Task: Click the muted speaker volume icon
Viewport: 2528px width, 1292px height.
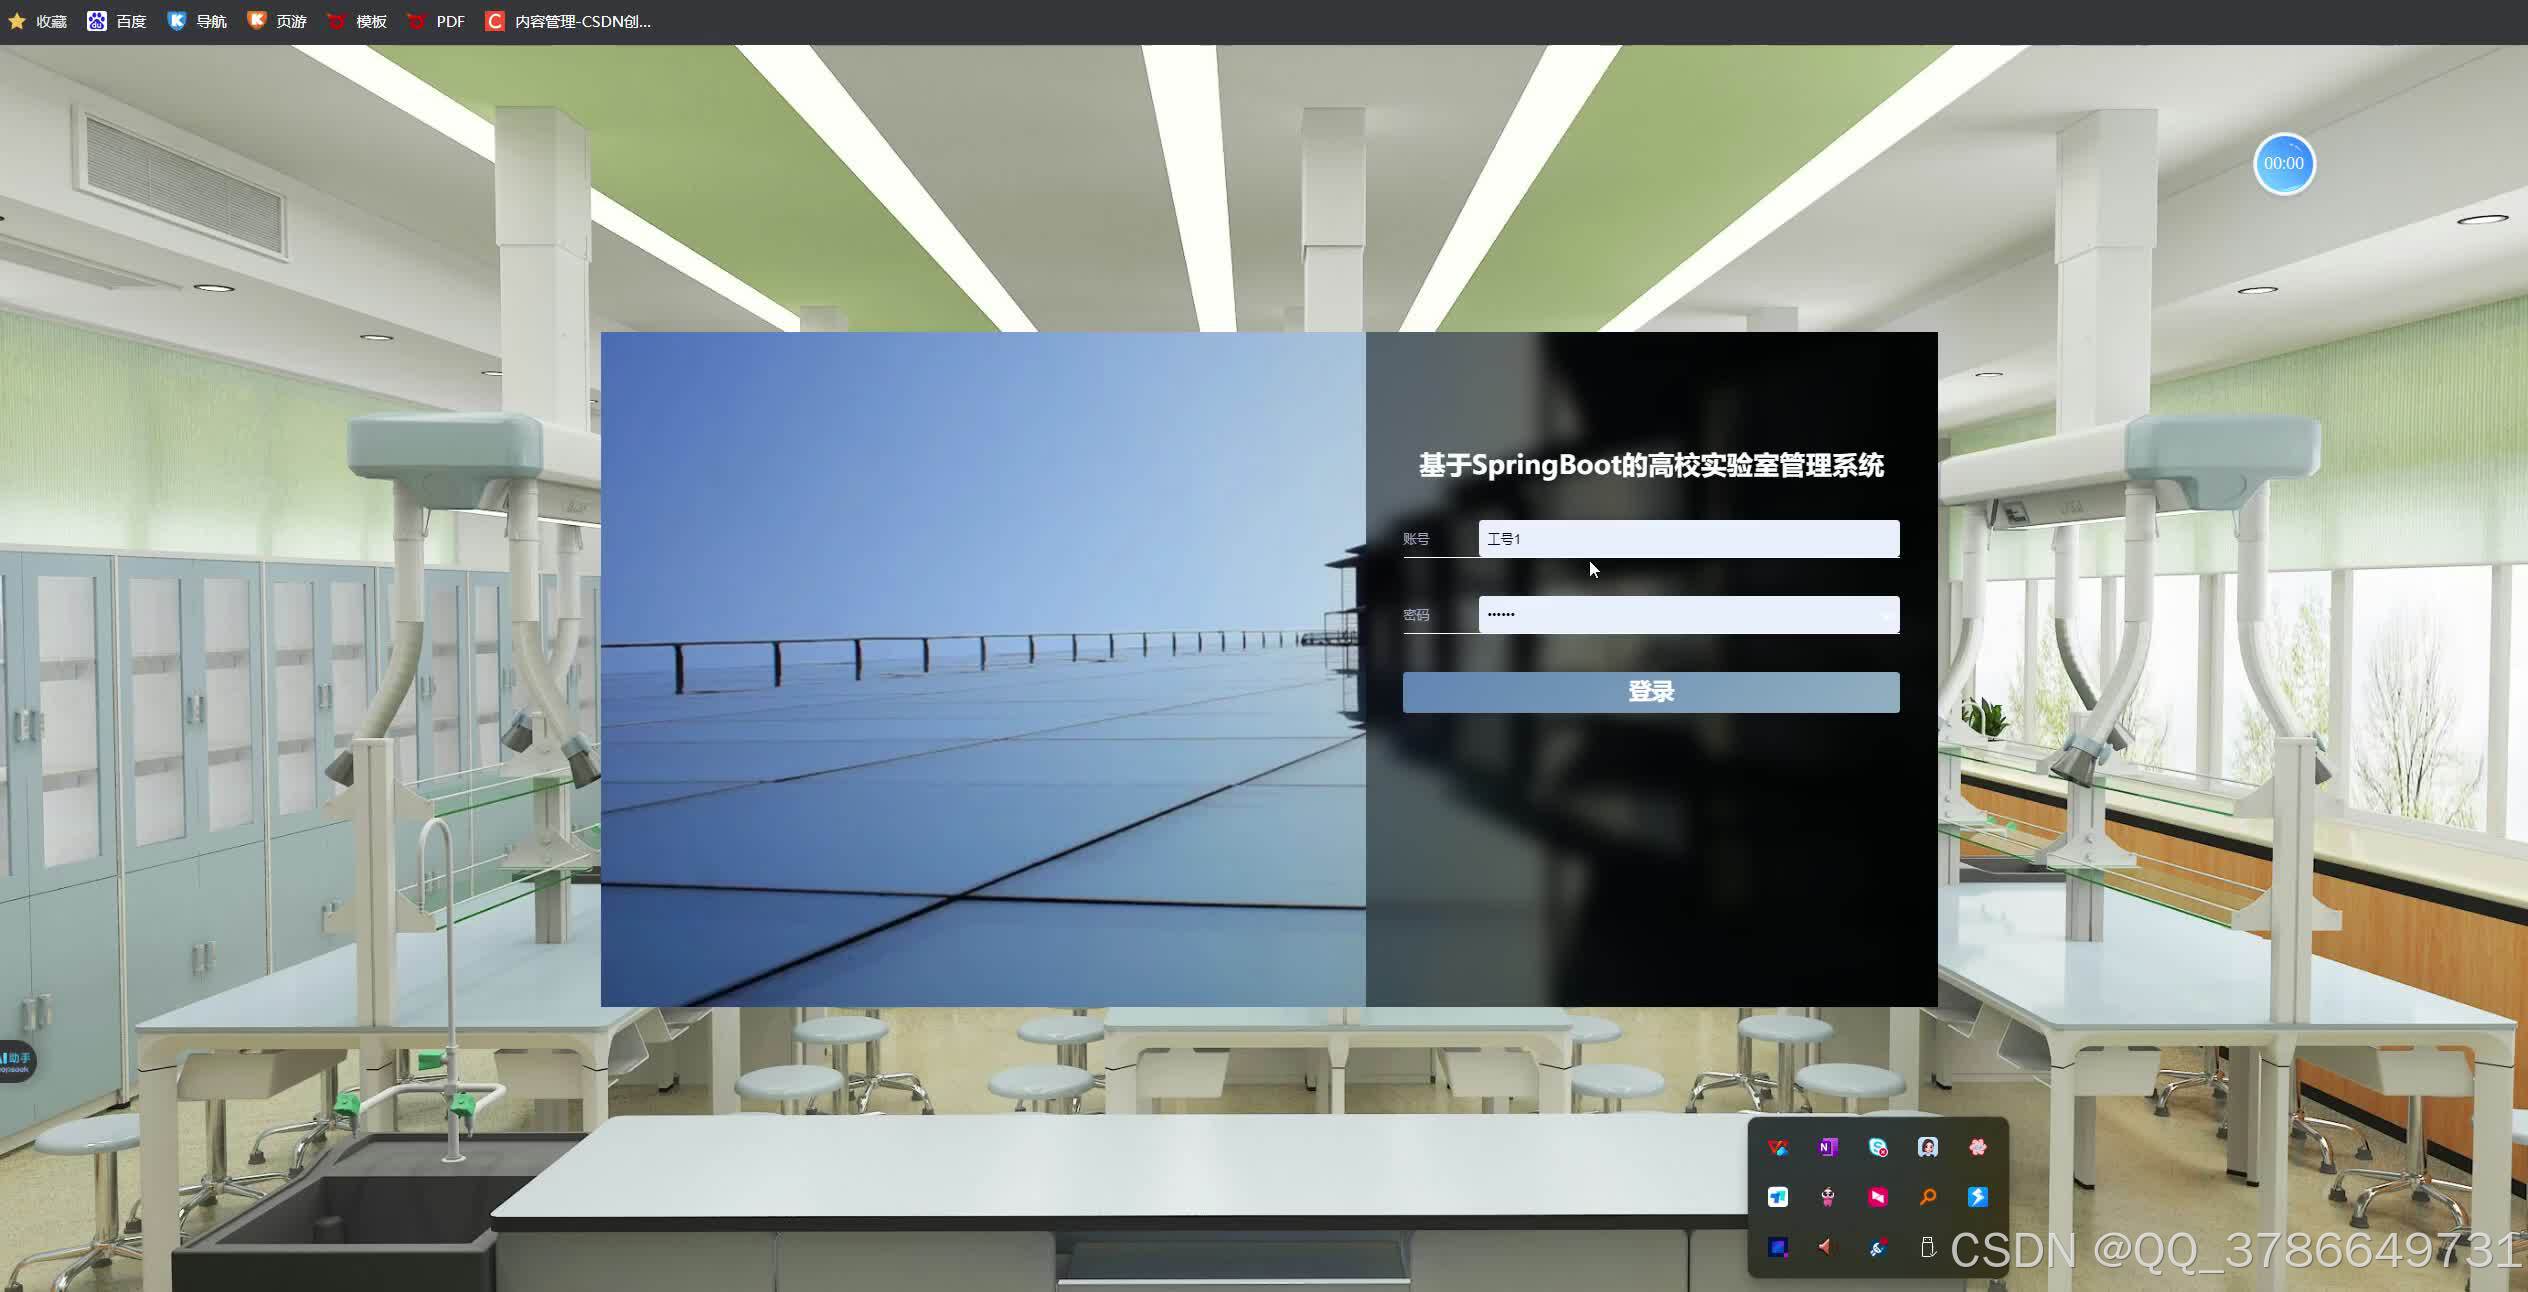Action: click(1826, 1247)
